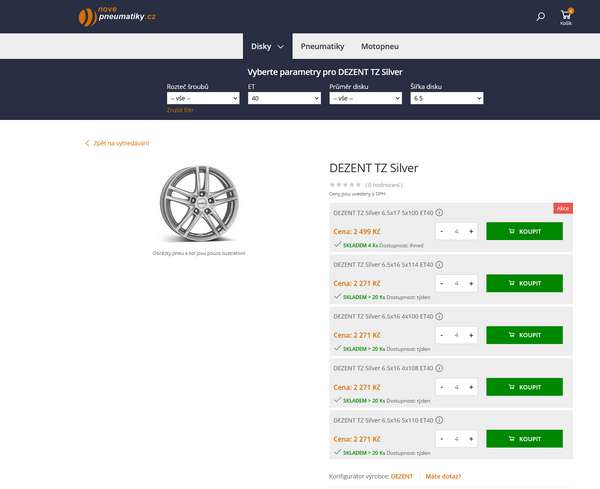Buy the 6.5x16 5x114 ET40 wheel
The image size is (600, 489).
coord(524,284)
